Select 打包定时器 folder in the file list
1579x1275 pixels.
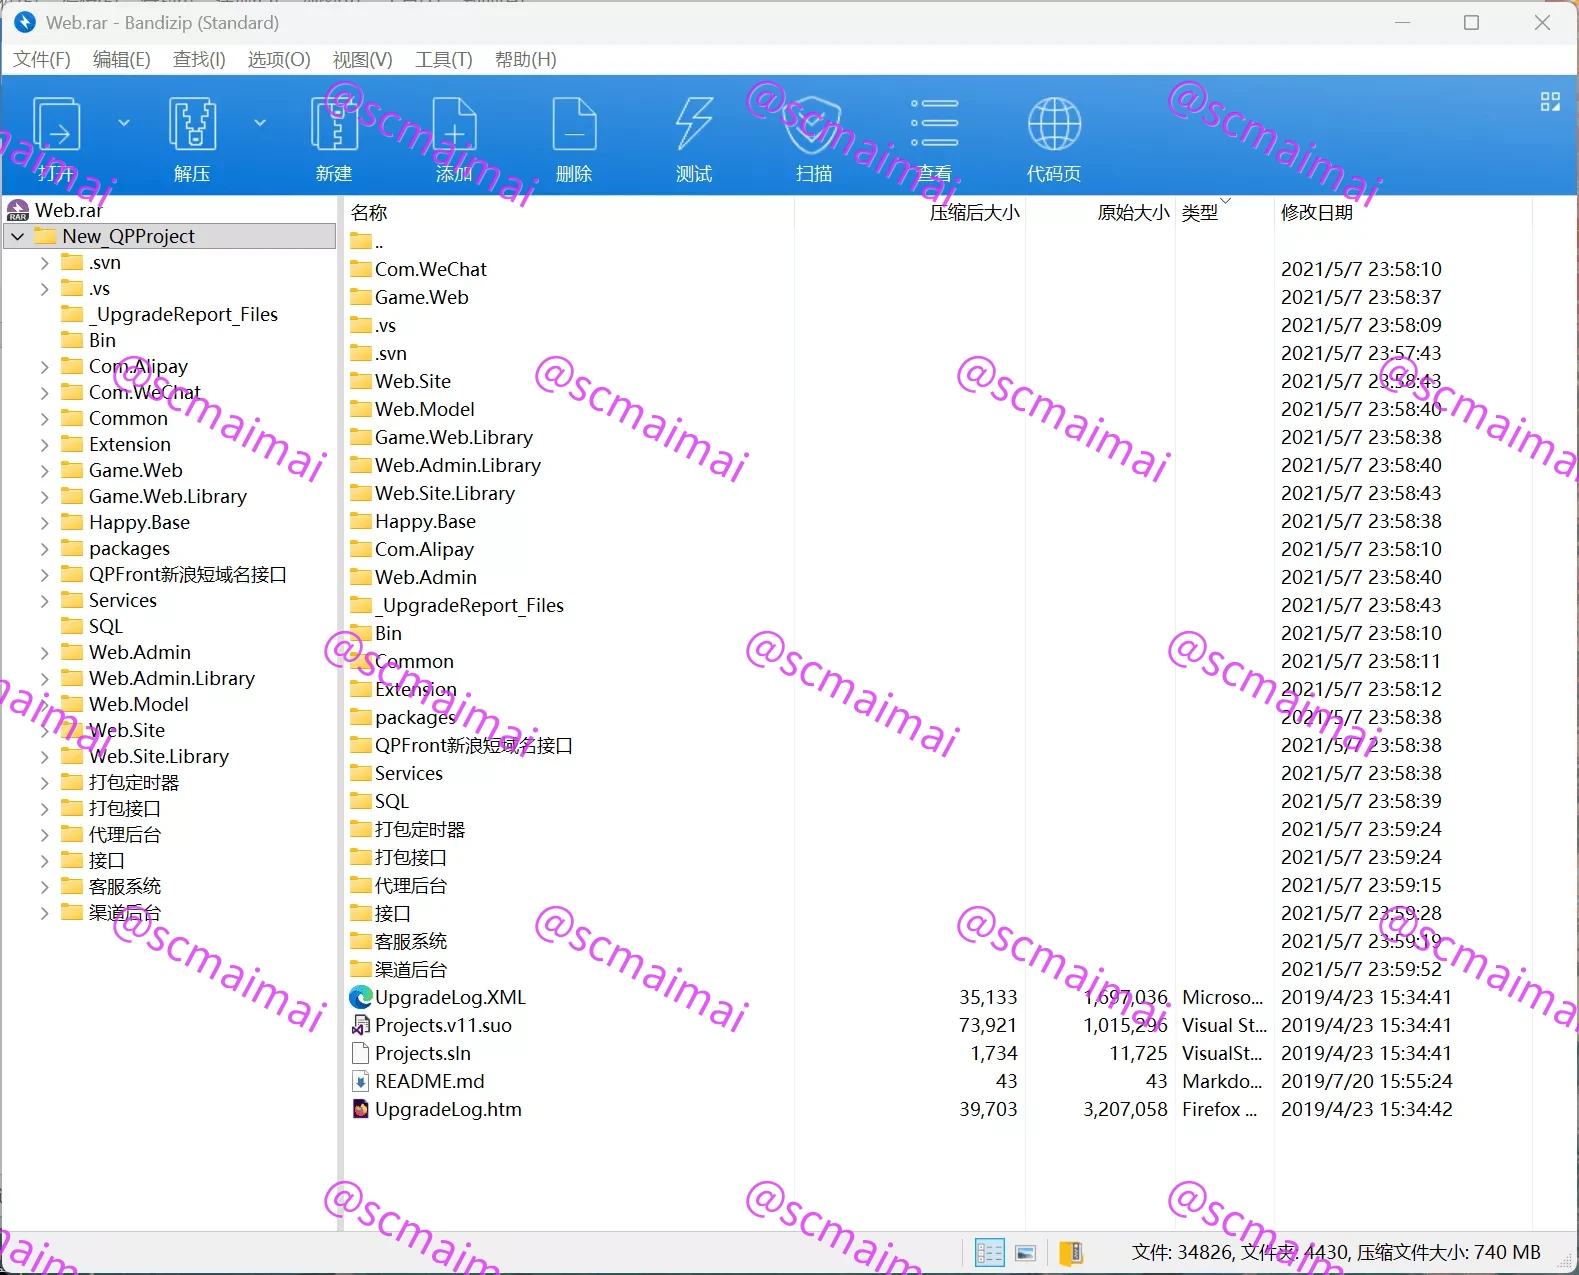[x=420, y=829]
